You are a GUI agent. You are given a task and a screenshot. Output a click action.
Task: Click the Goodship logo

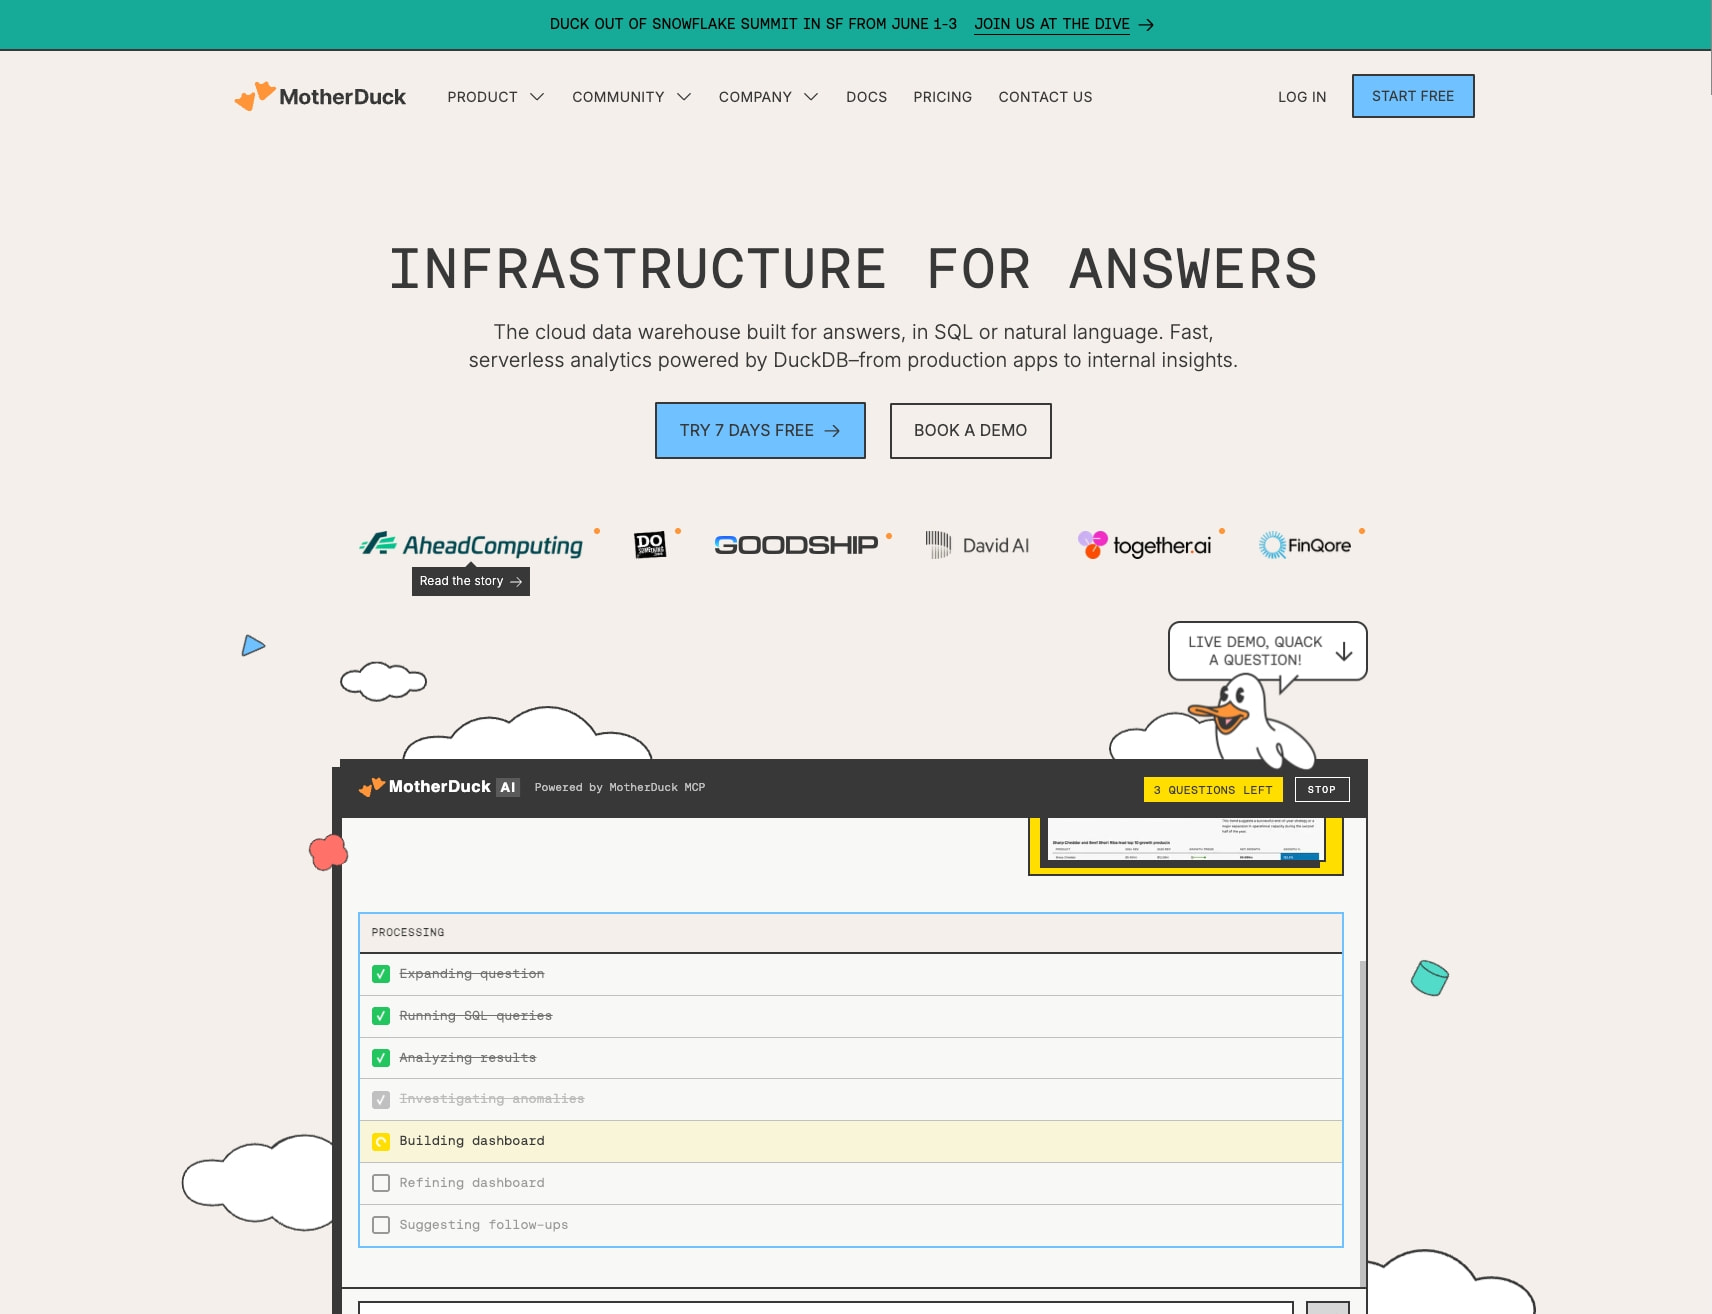(x=796, y=545)
